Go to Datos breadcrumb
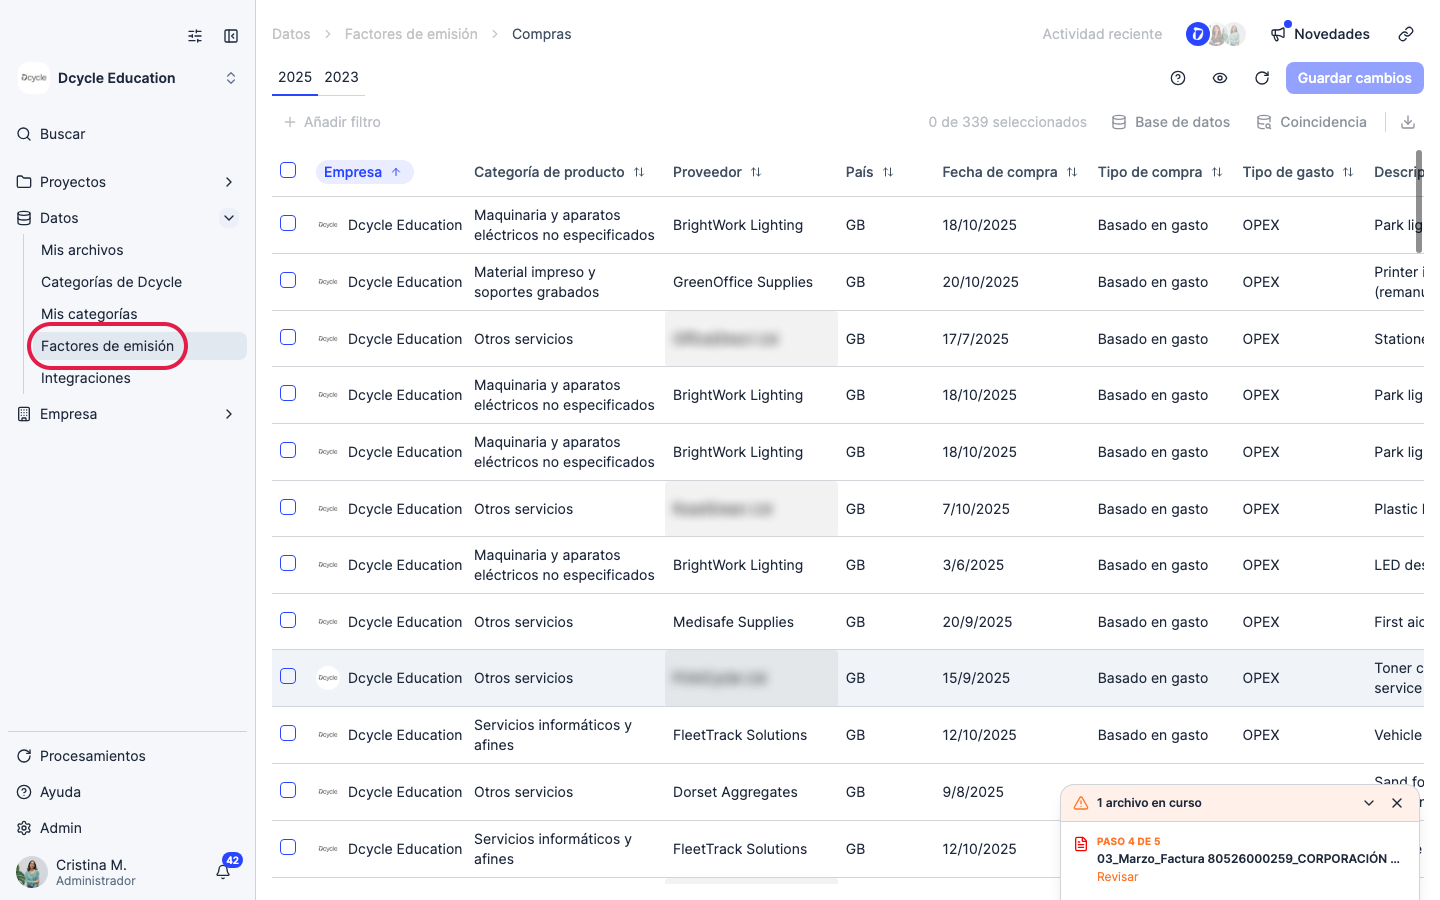The image size is (1440, 900). [291, 34]
